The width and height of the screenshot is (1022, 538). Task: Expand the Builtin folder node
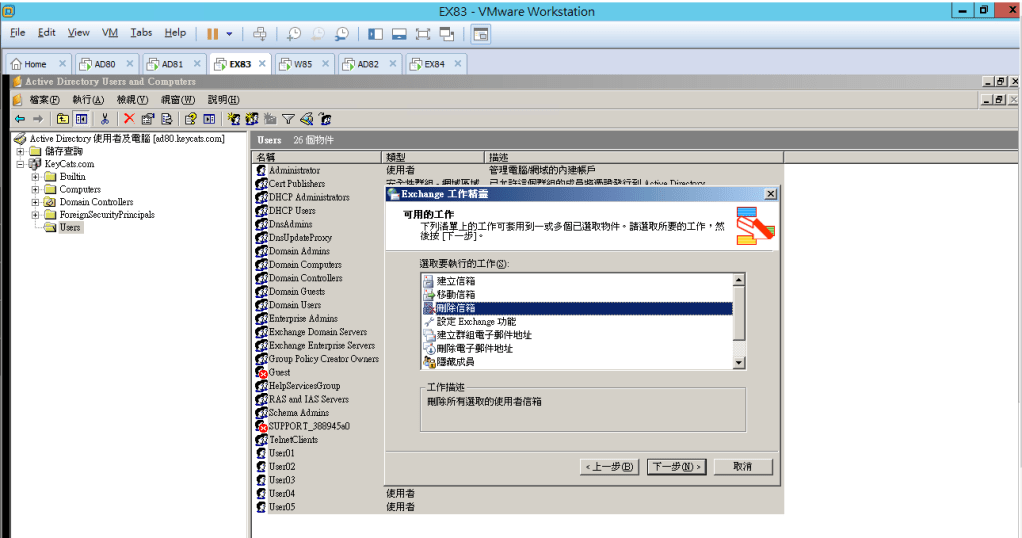36,176
